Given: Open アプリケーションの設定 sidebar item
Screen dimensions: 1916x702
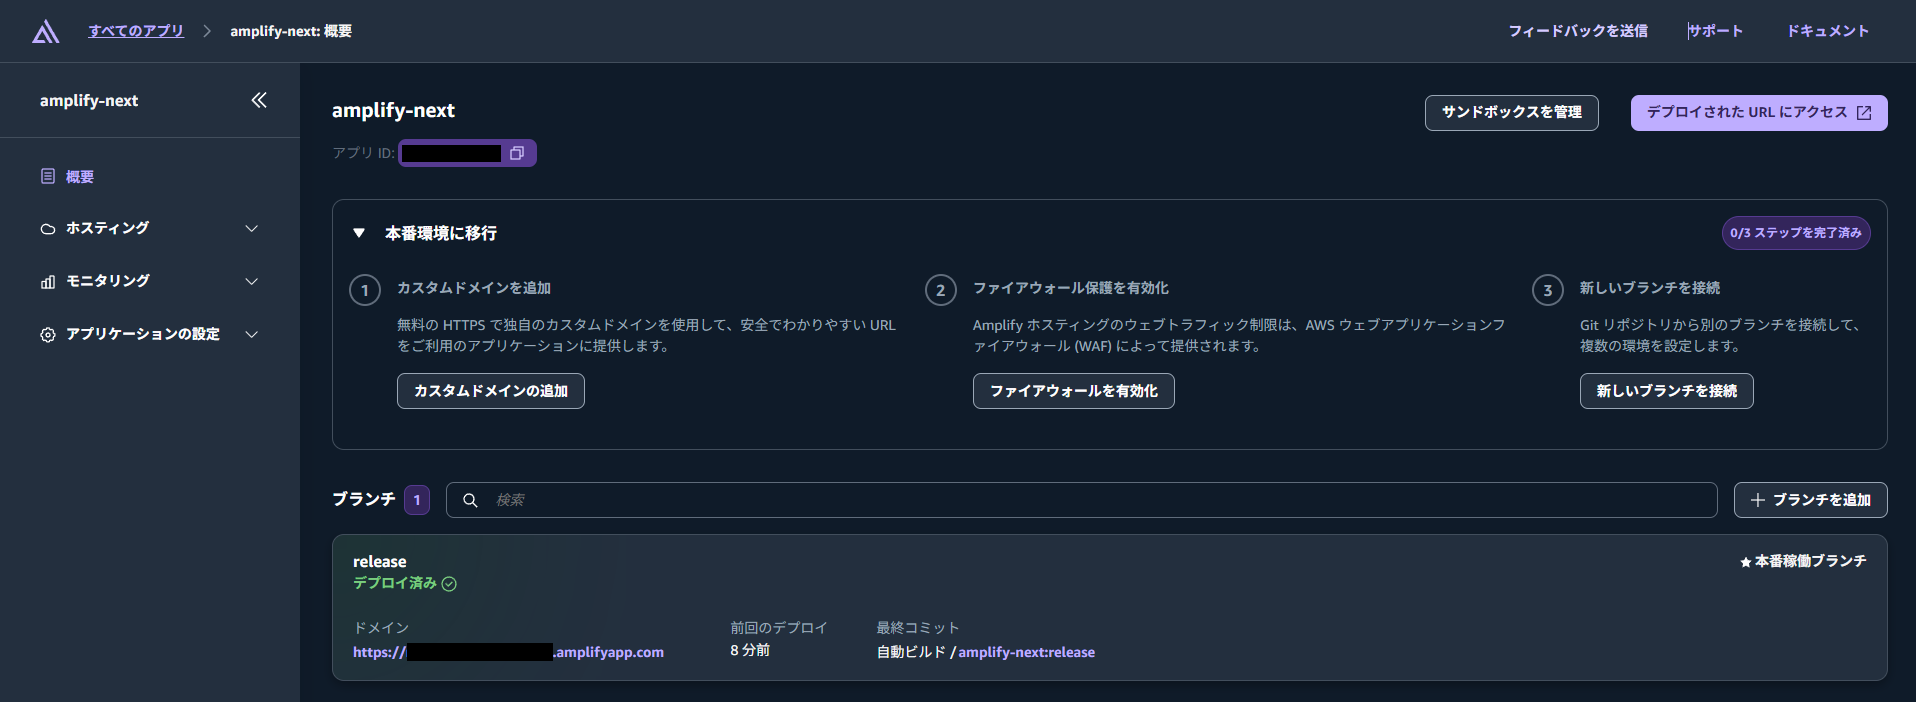Looking at the screenshot, I should pyautogui.click(x=143, y=334).
